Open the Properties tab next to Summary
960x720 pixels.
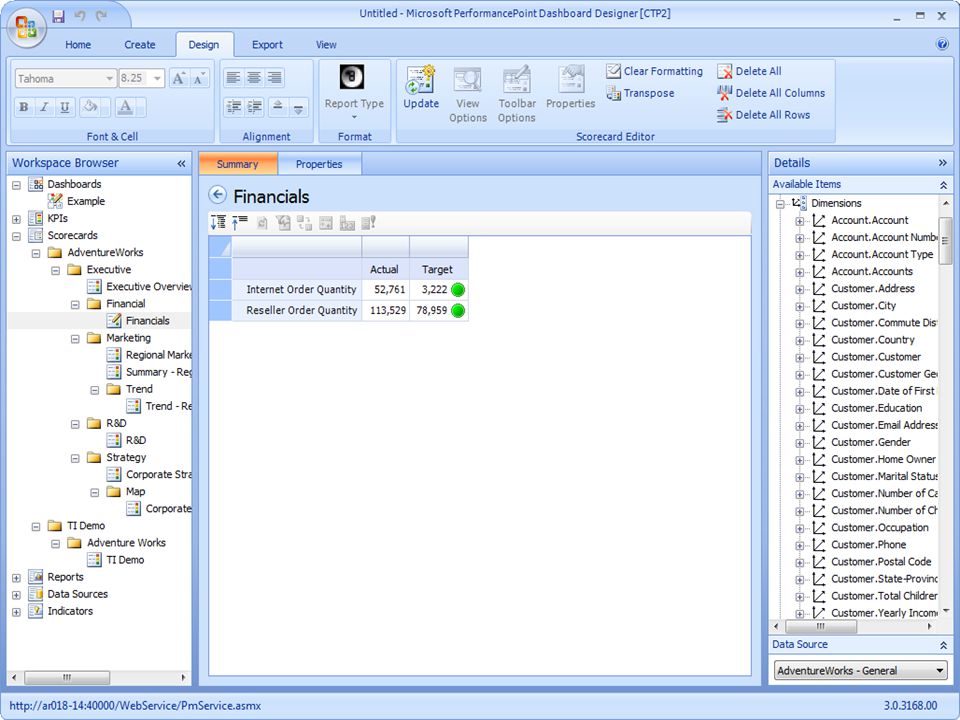(x=319, y=164)
